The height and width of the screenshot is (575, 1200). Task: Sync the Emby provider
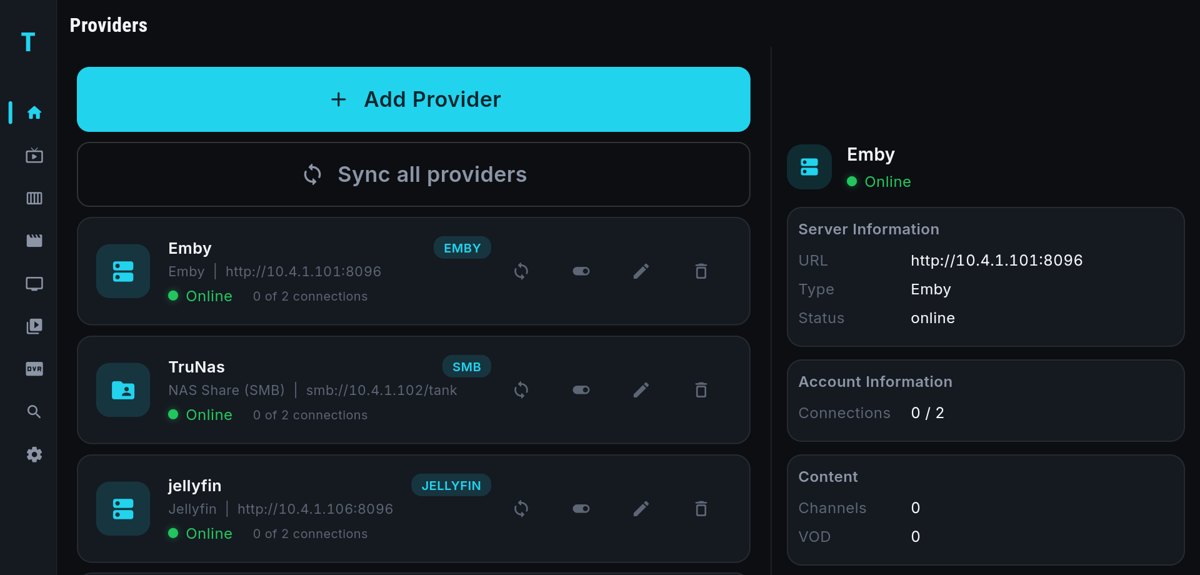click(x=521, y=271)
